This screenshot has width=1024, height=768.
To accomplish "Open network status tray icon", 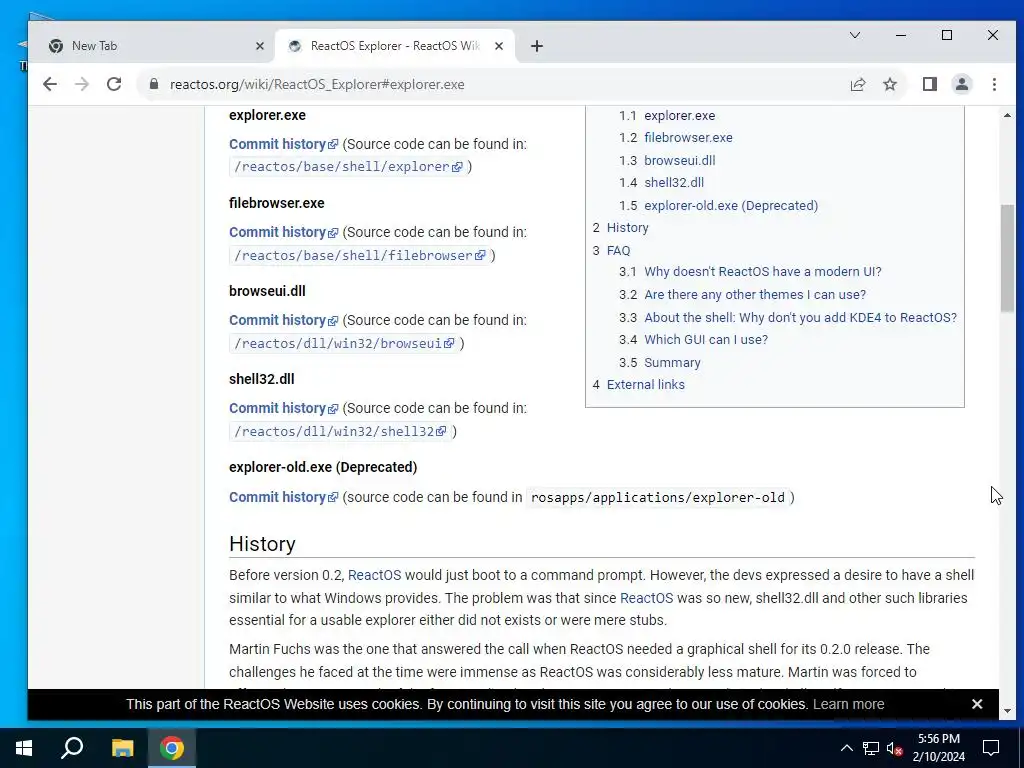I will [x=871, y=748].
